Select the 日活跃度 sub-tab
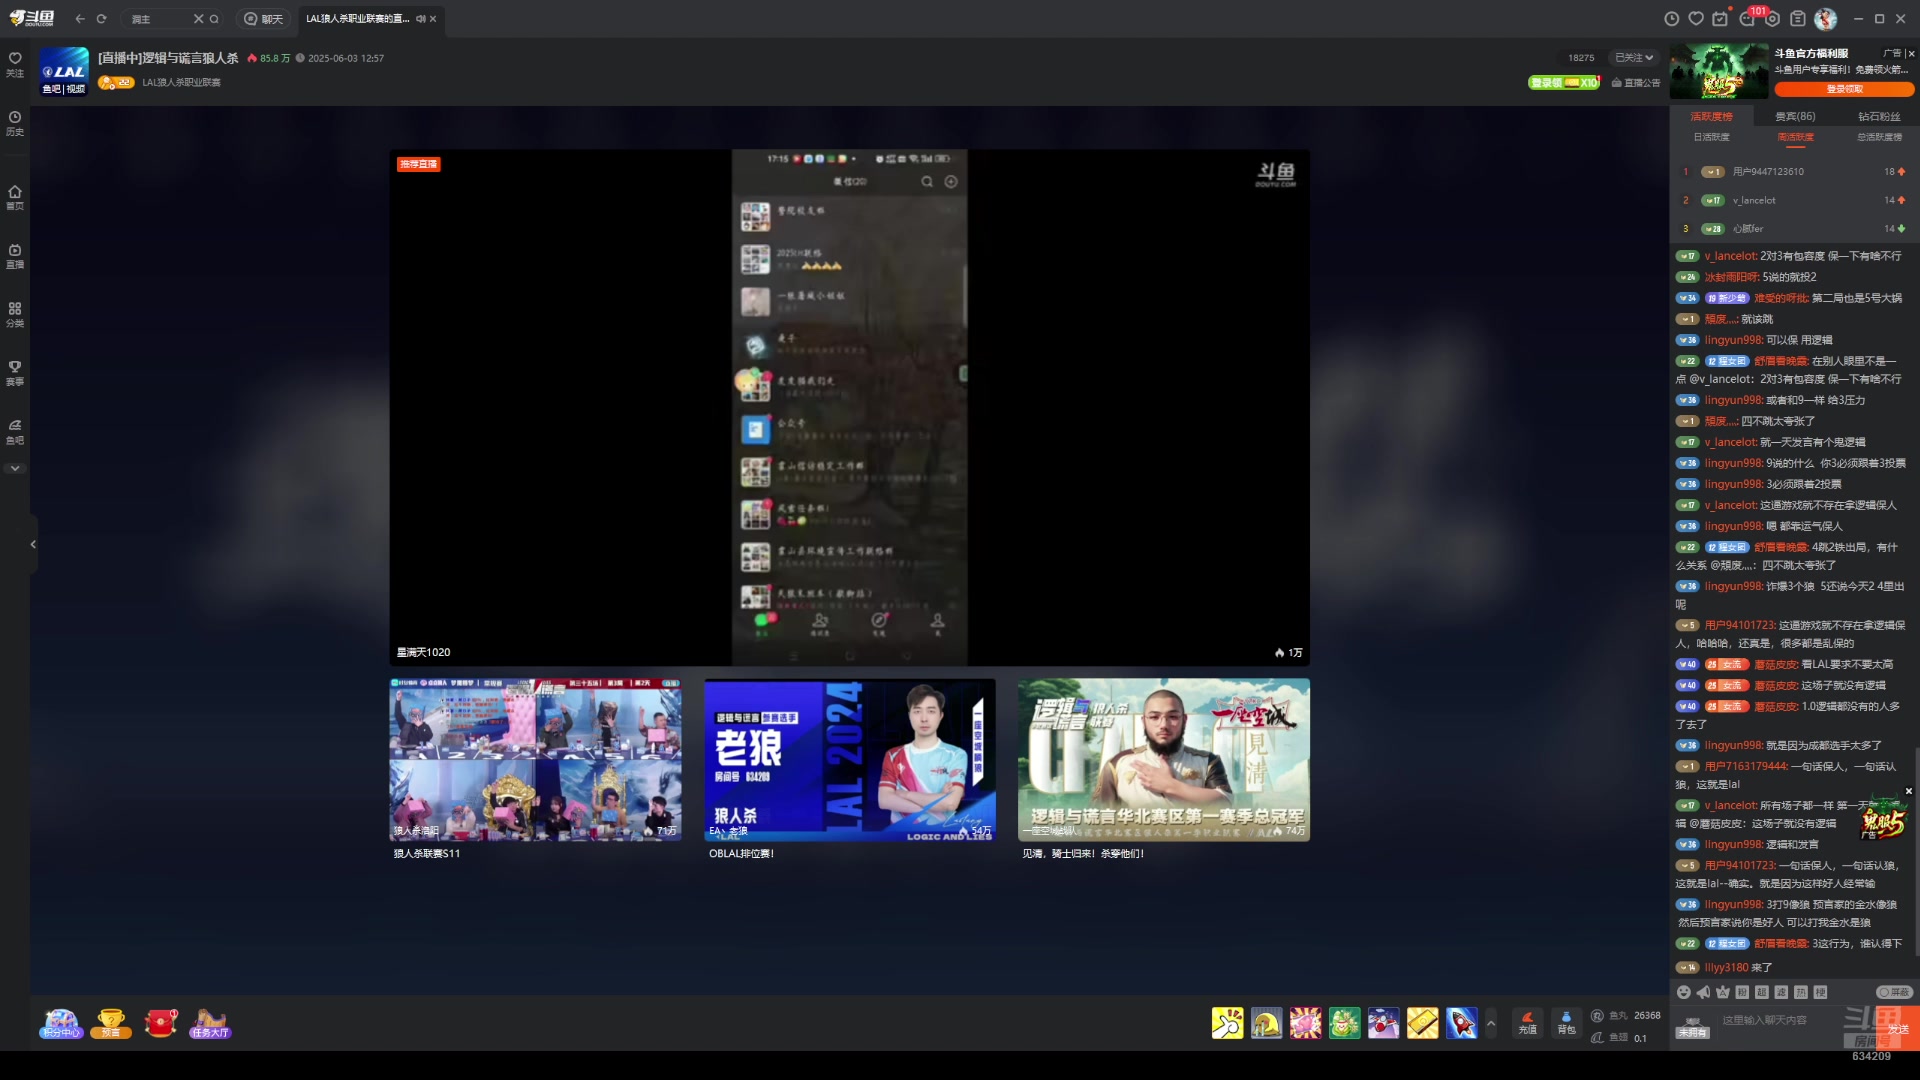Image resolution: width=1920 pixels, height=1080 pixels. [1711, 137]
